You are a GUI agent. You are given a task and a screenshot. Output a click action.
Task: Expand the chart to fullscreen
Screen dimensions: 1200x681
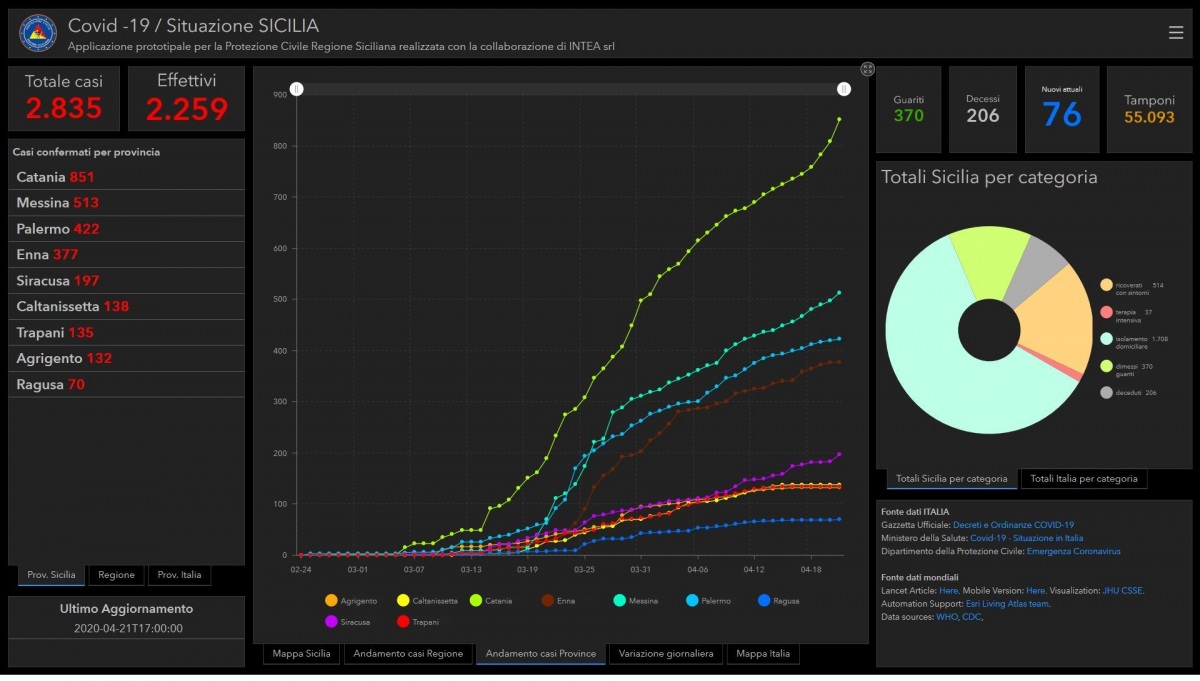pyautogui.click(x=867, y=69)
